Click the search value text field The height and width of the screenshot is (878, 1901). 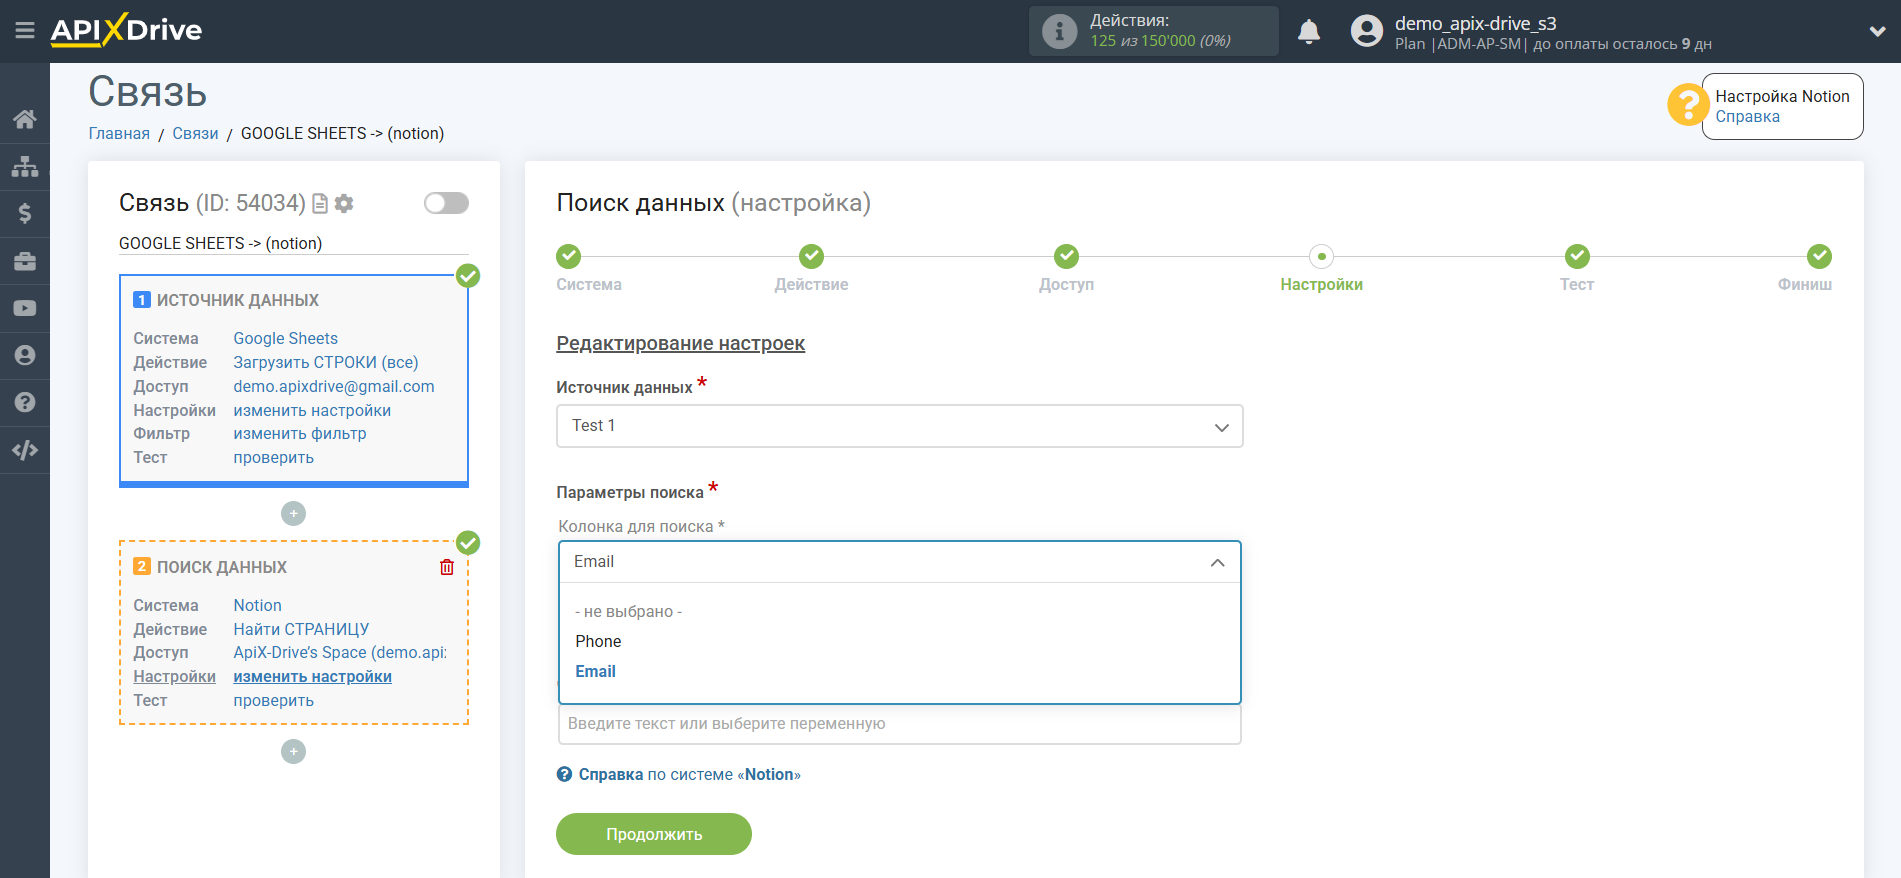(899, 724)
